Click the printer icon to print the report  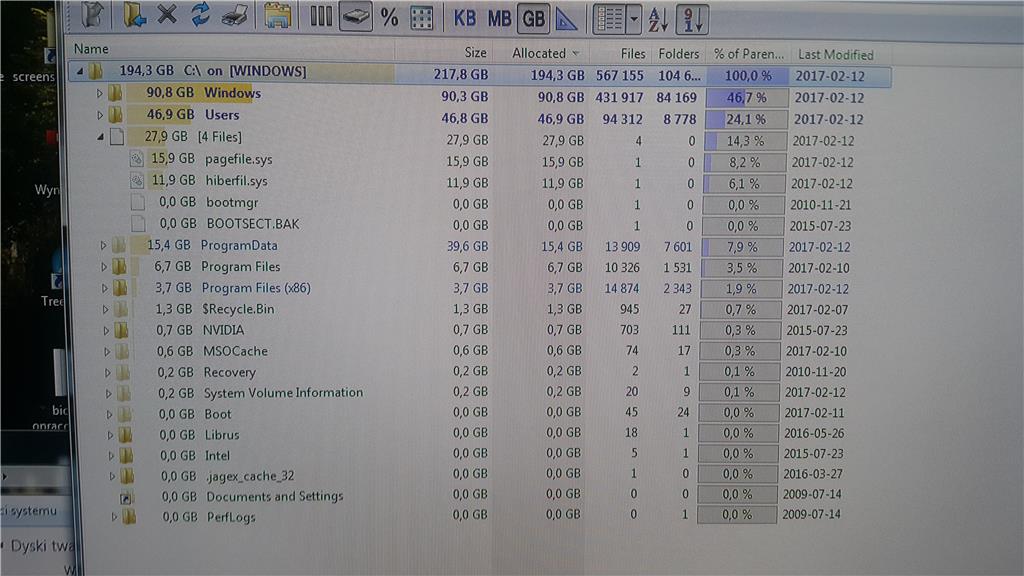234,16
